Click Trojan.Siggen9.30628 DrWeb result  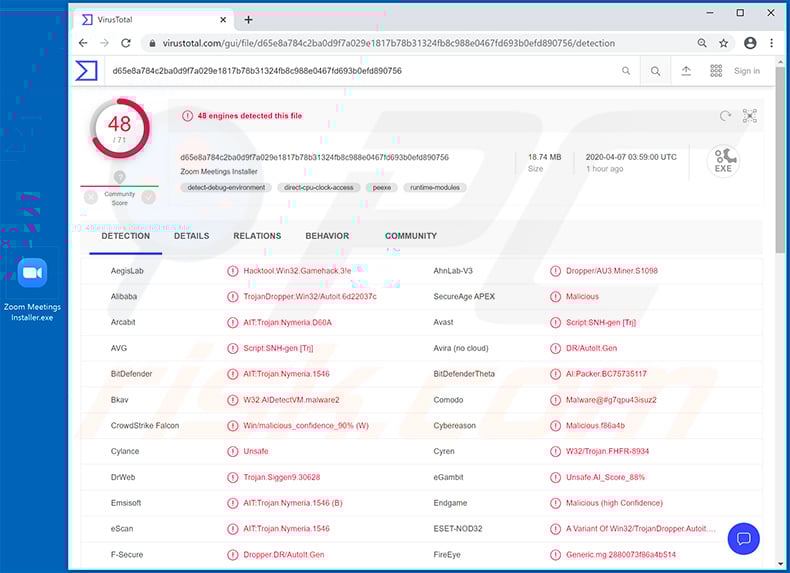point(282,477)
